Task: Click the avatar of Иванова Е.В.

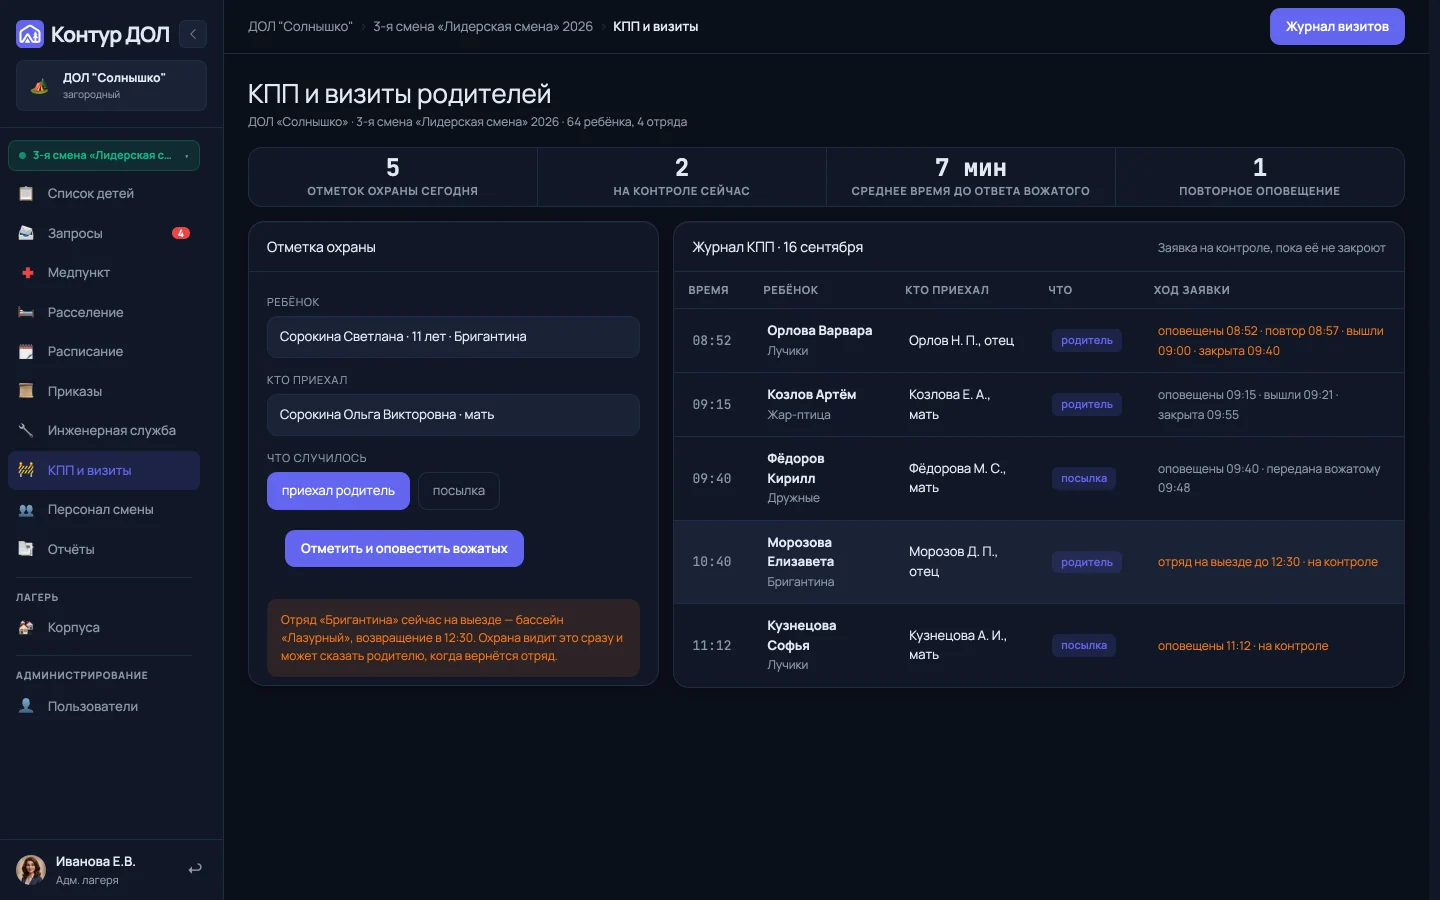Action: pyautogui.click(x=31, y=870)
